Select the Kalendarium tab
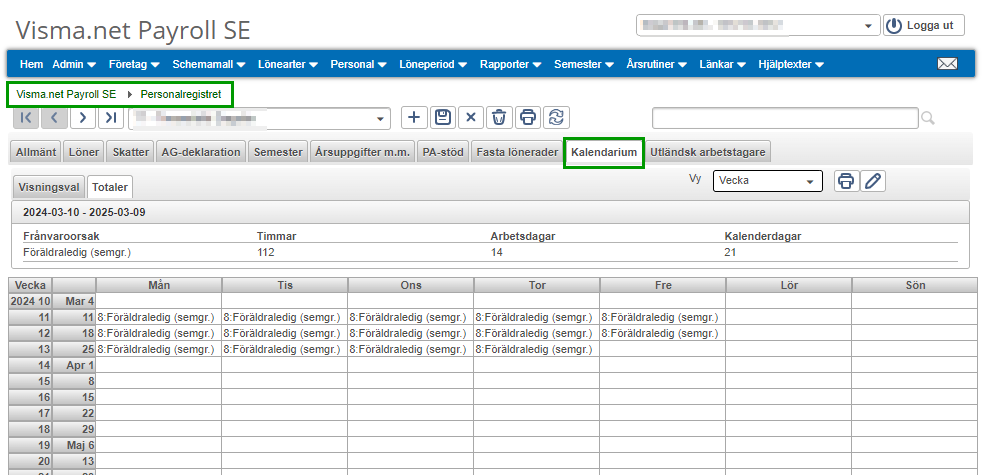This screenshot has width=983, height=475. click(x=604, y=152)
